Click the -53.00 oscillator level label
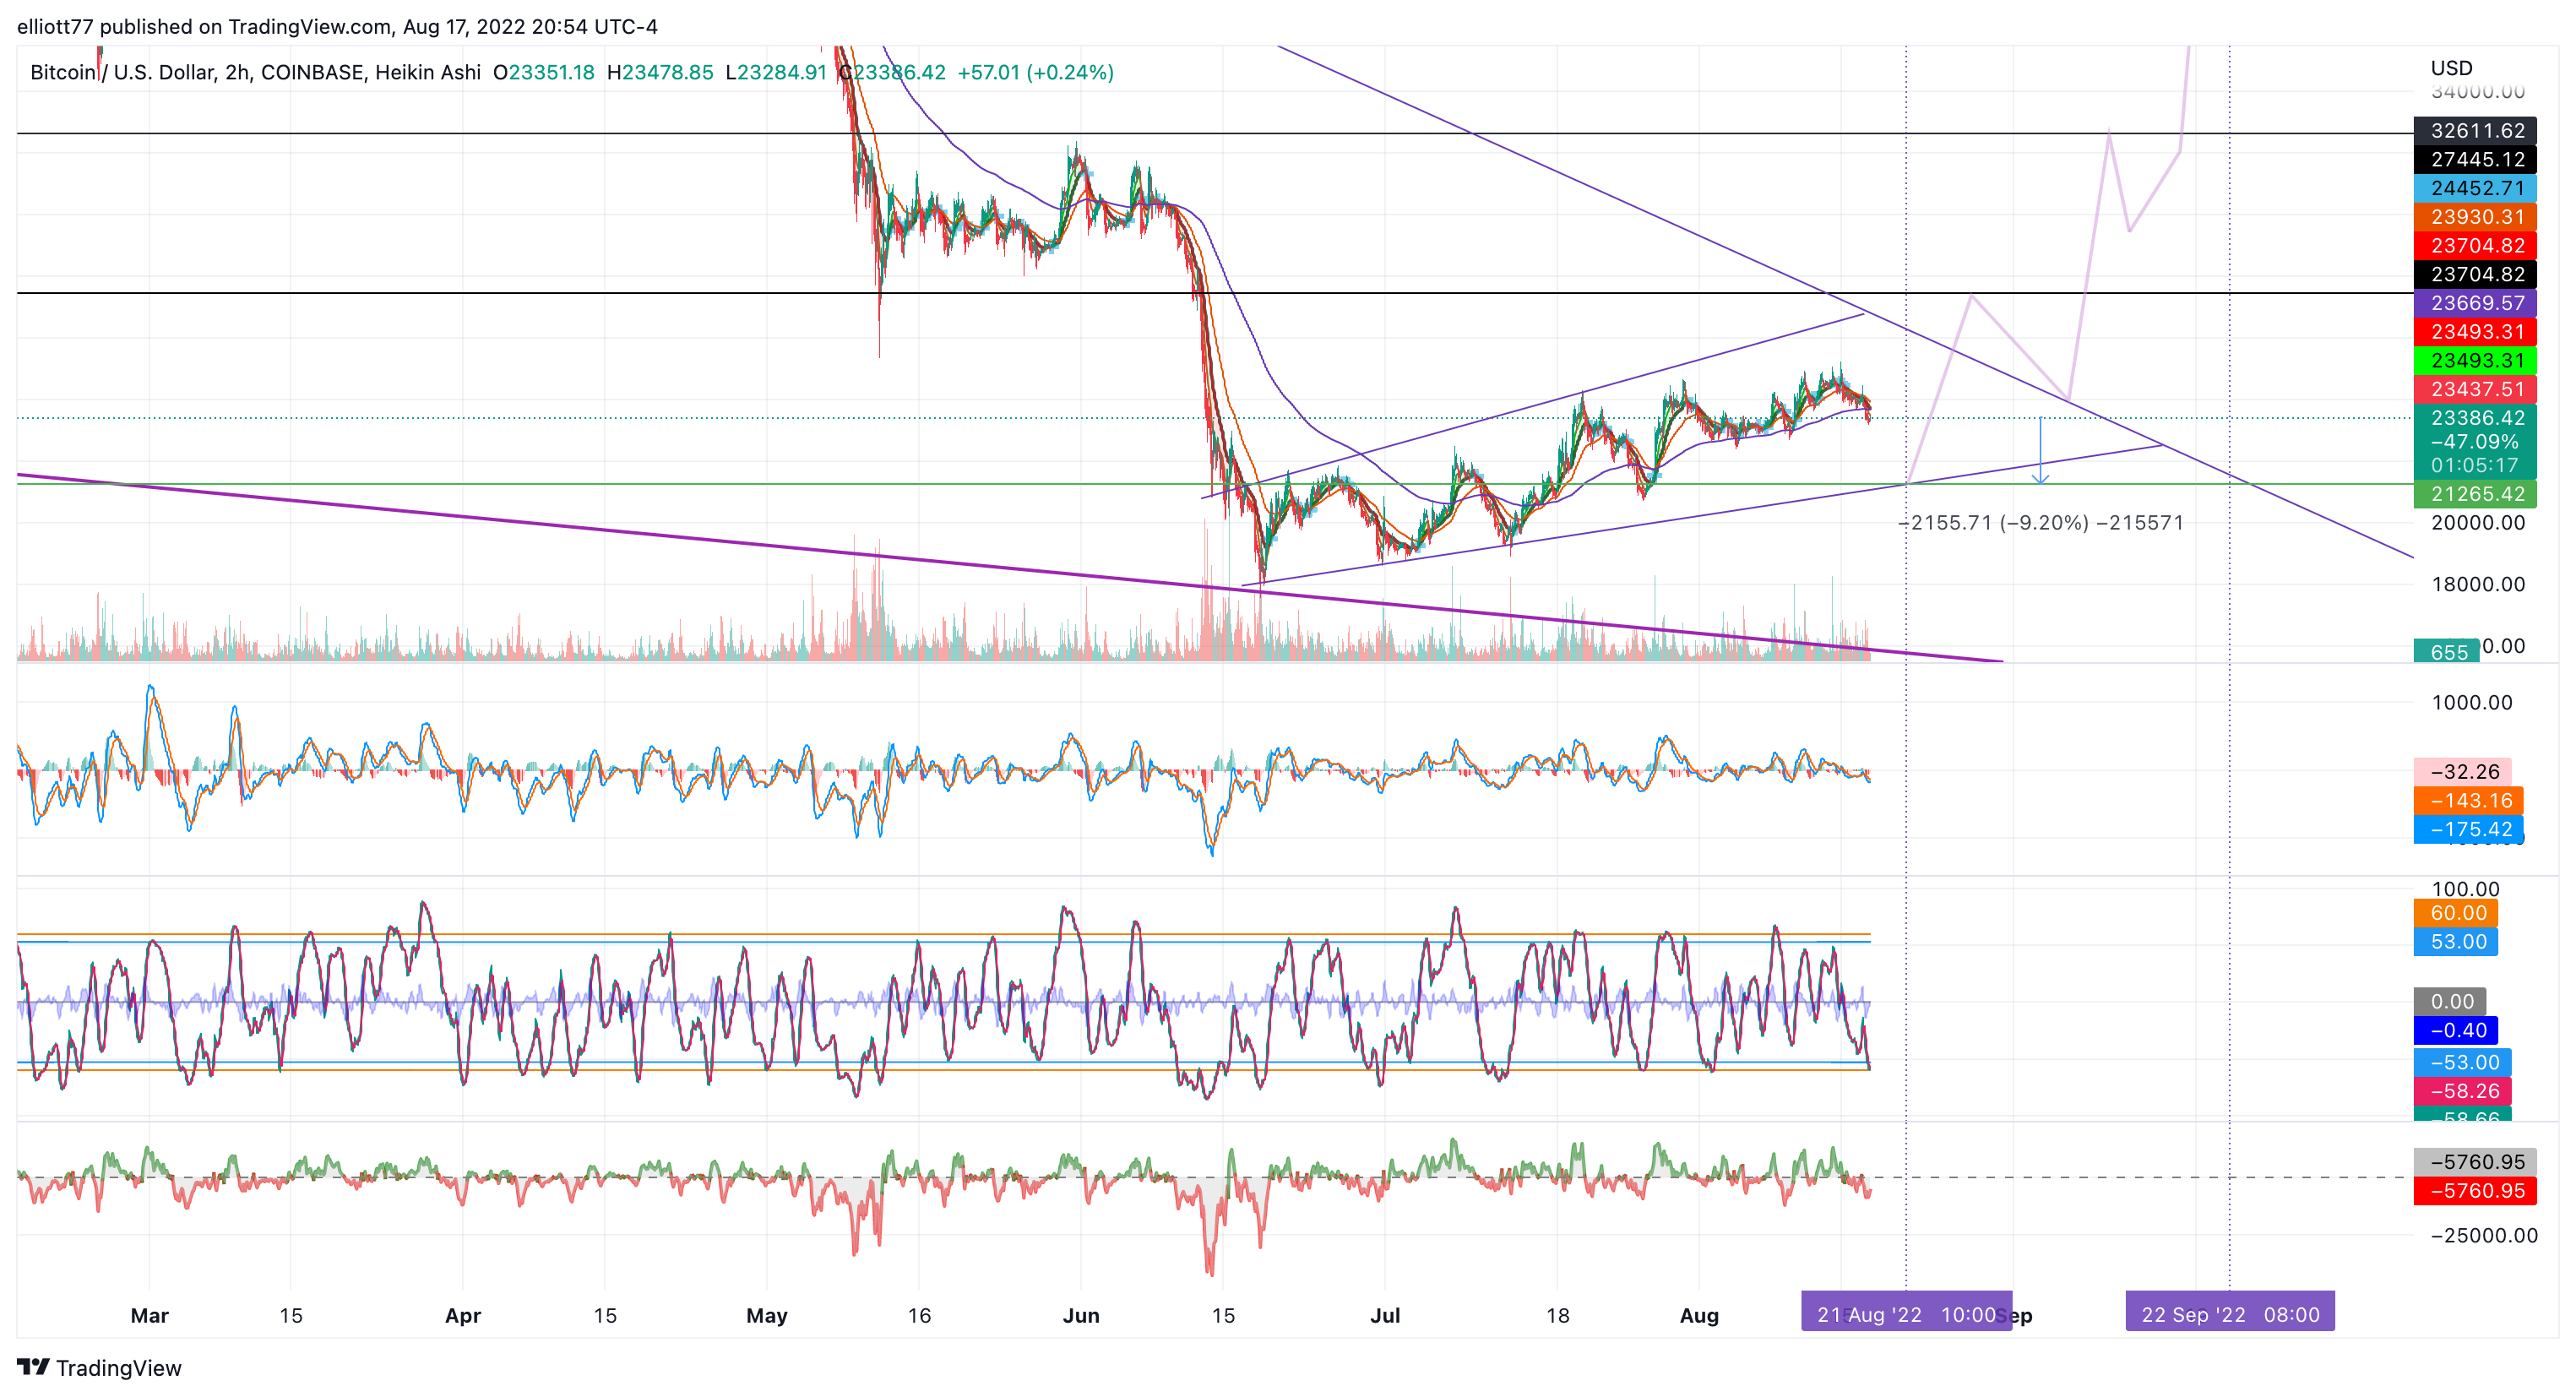 (2463, 1063)
